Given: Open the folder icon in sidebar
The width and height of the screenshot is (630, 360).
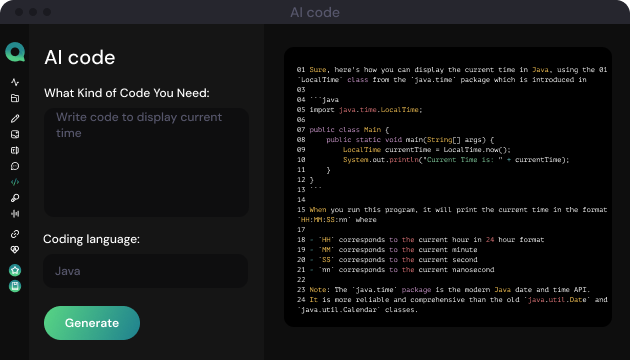Looking at the screenshot, I should click(15, 98).
